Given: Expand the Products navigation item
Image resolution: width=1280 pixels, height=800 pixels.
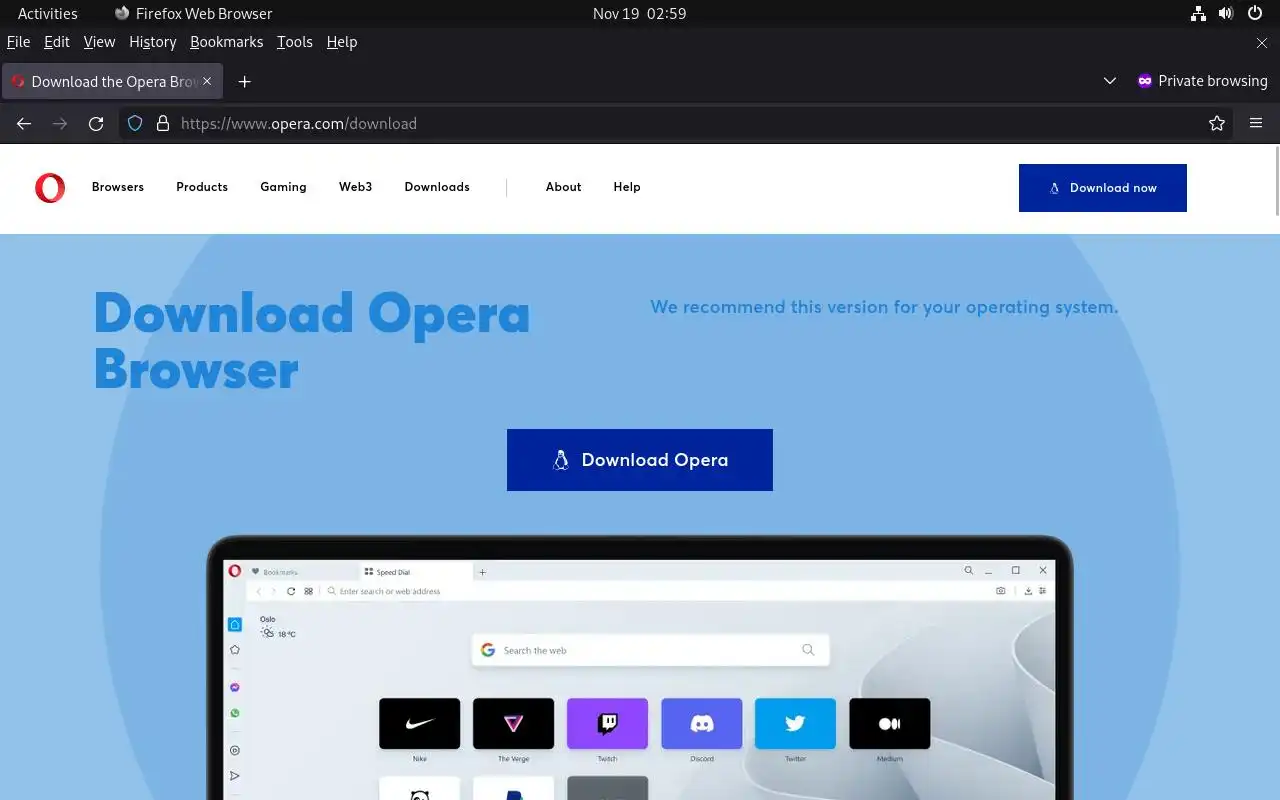Looking at the screenshot, I should click(202, 187).
